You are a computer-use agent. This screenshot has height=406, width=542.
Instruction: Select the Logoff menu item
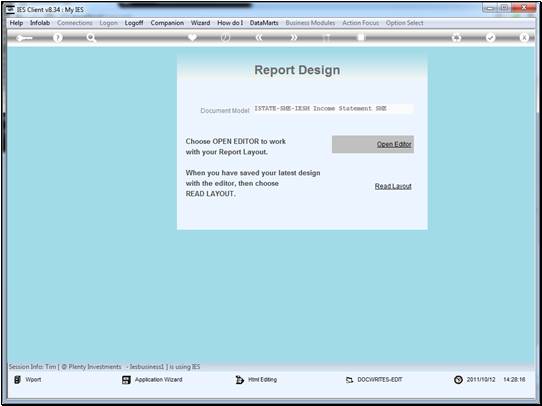pyautogui.click(x=134, y=23)
